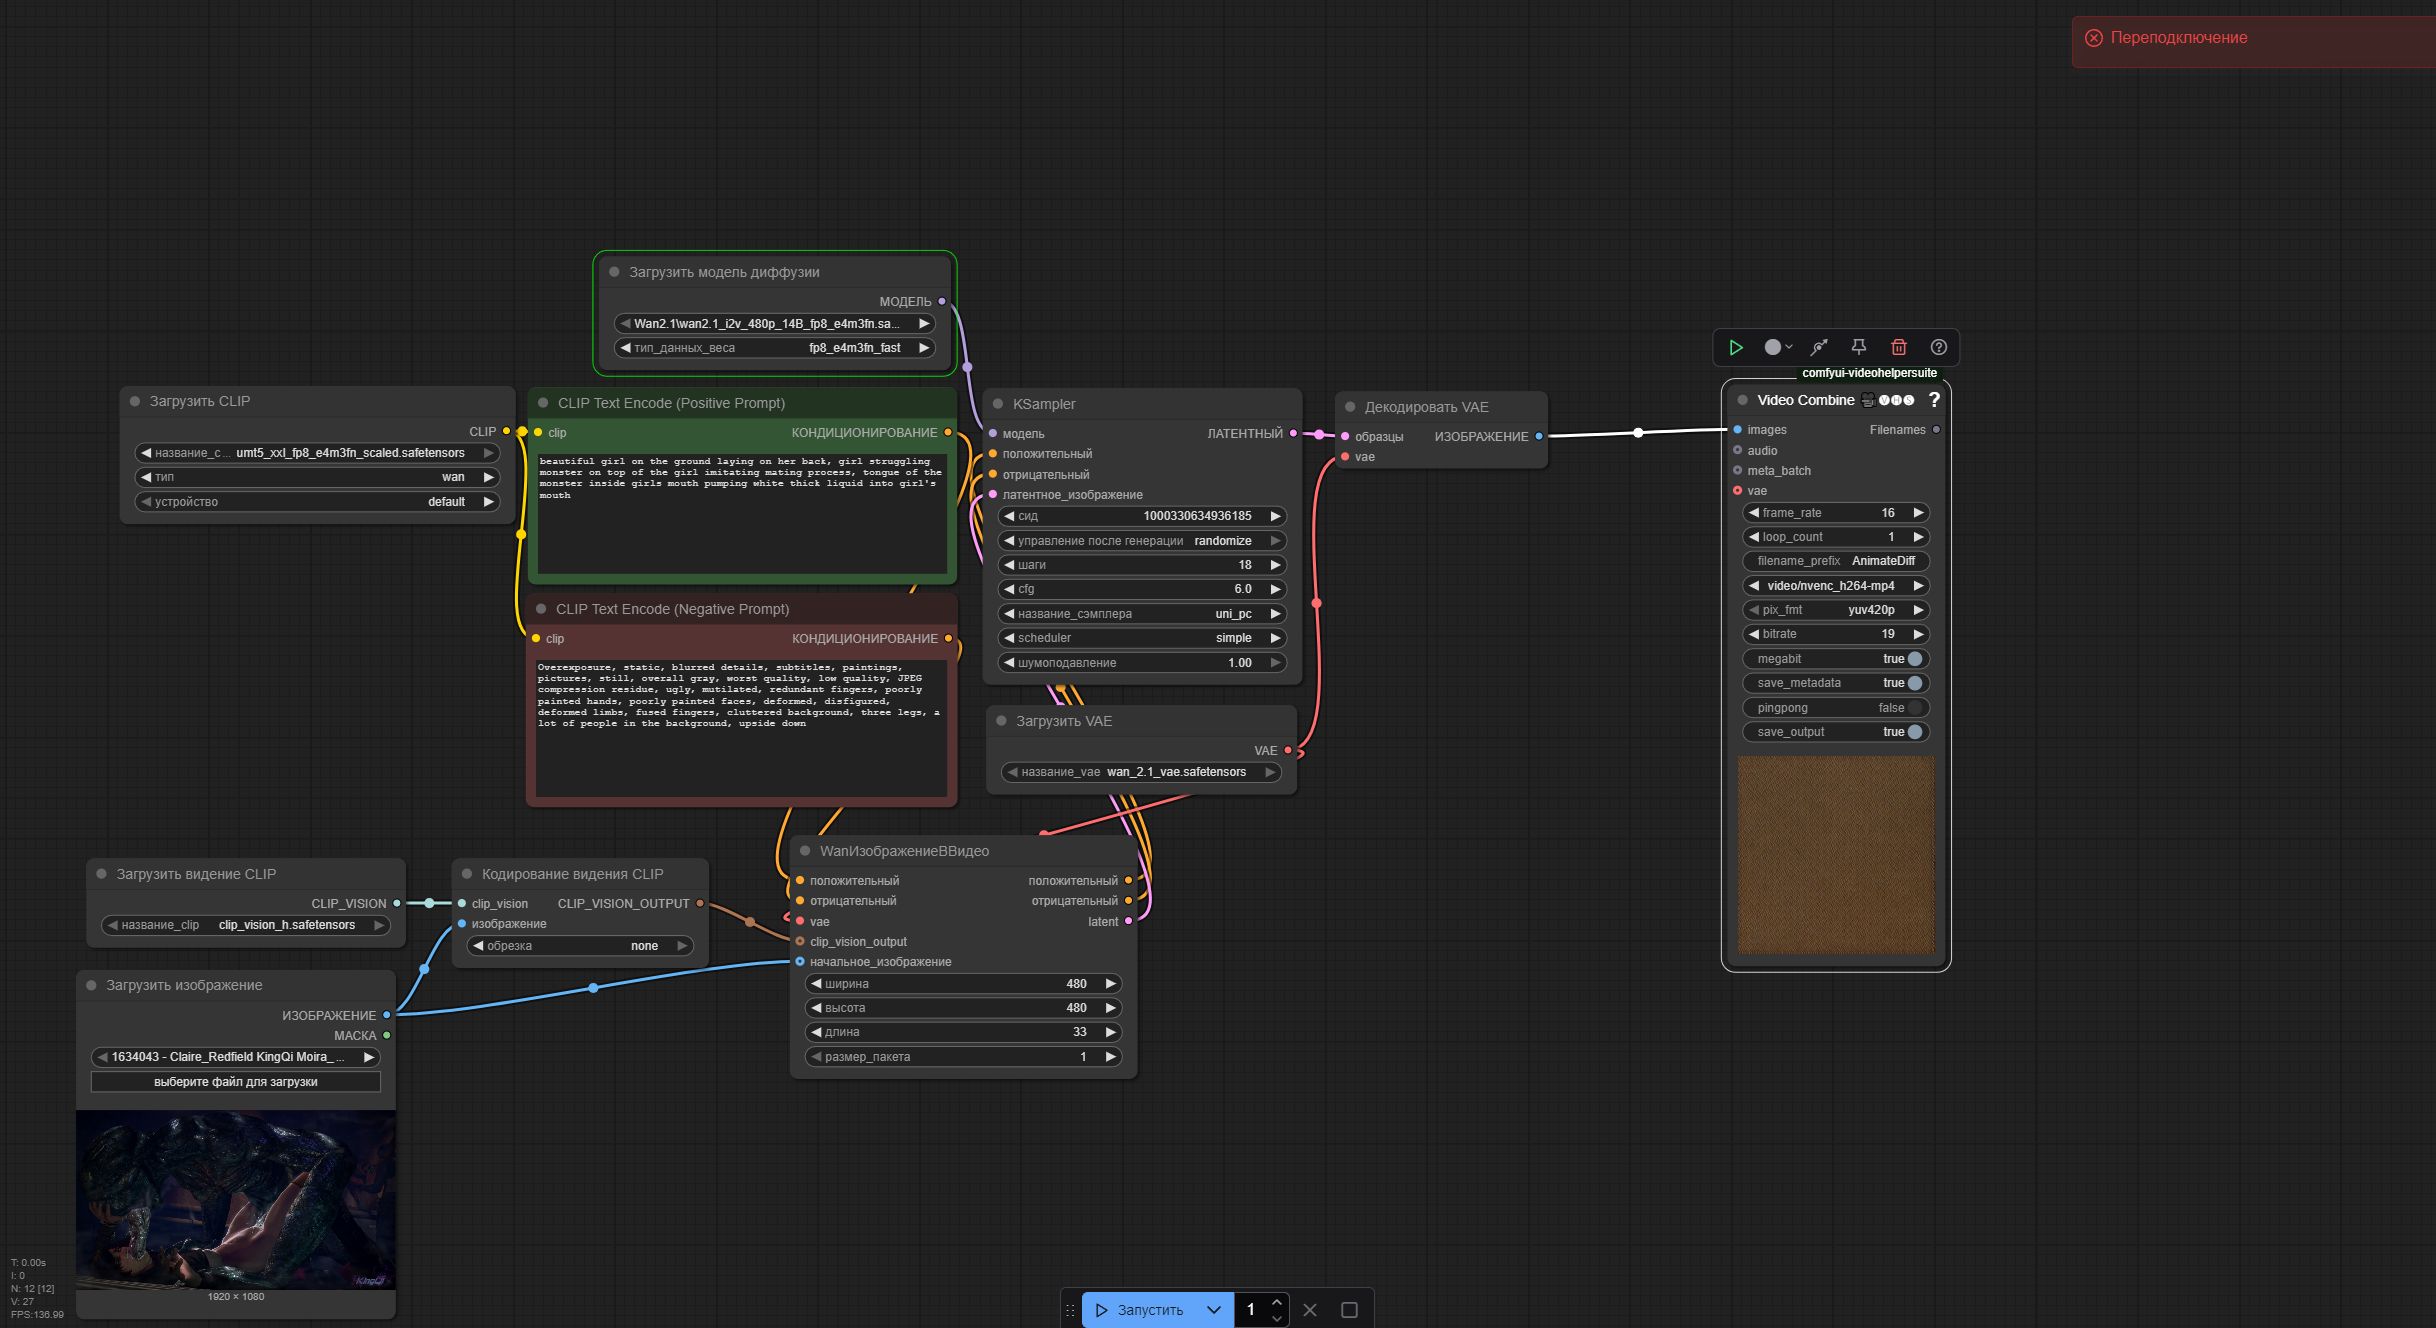Enable the pingpong toggle
Screen dimensions: 2436x1328
1914,708
